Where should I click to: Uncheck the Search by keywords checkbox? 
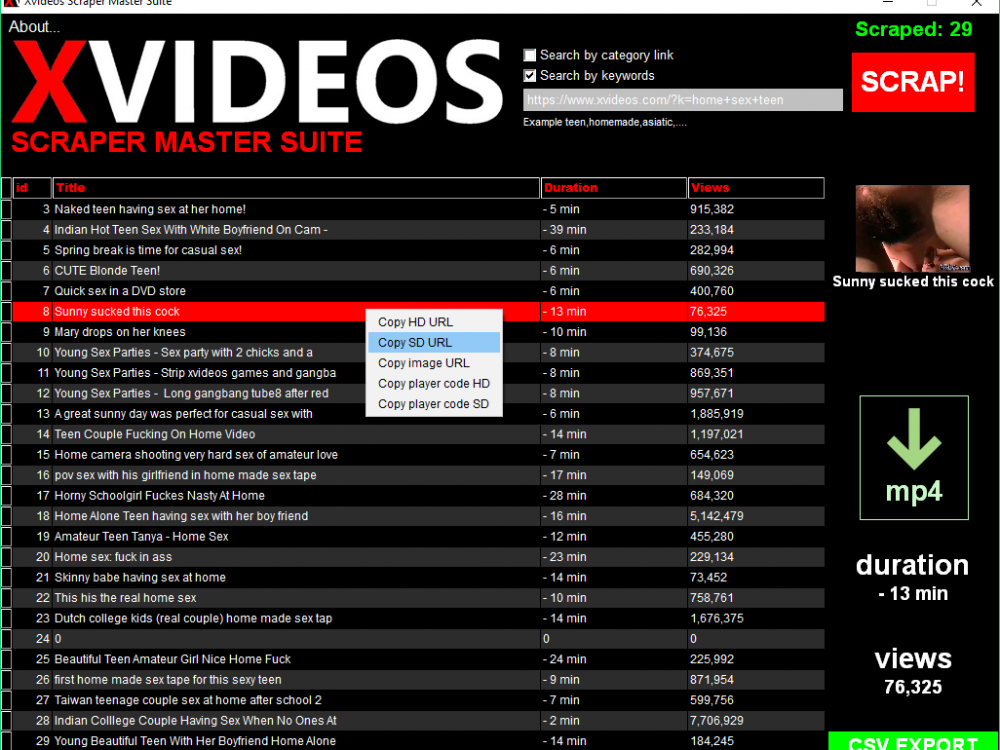click(x=529, y=75)
